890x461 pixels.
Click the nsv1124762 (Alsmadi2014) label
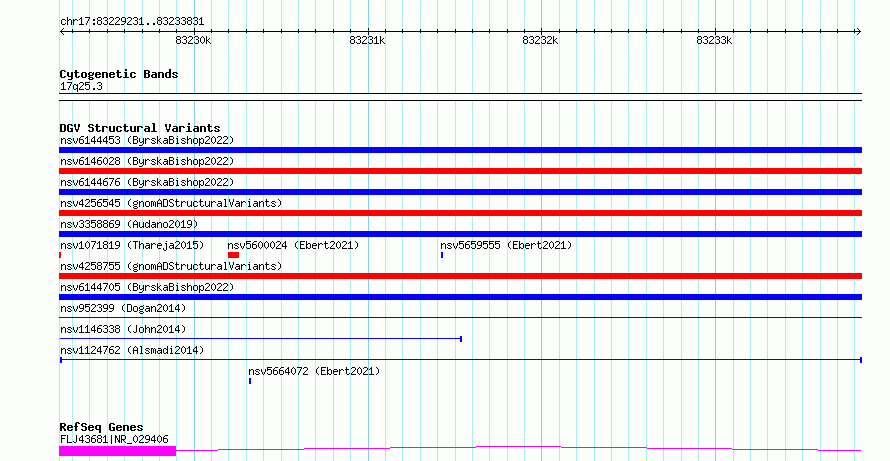(x=132, y=350)
